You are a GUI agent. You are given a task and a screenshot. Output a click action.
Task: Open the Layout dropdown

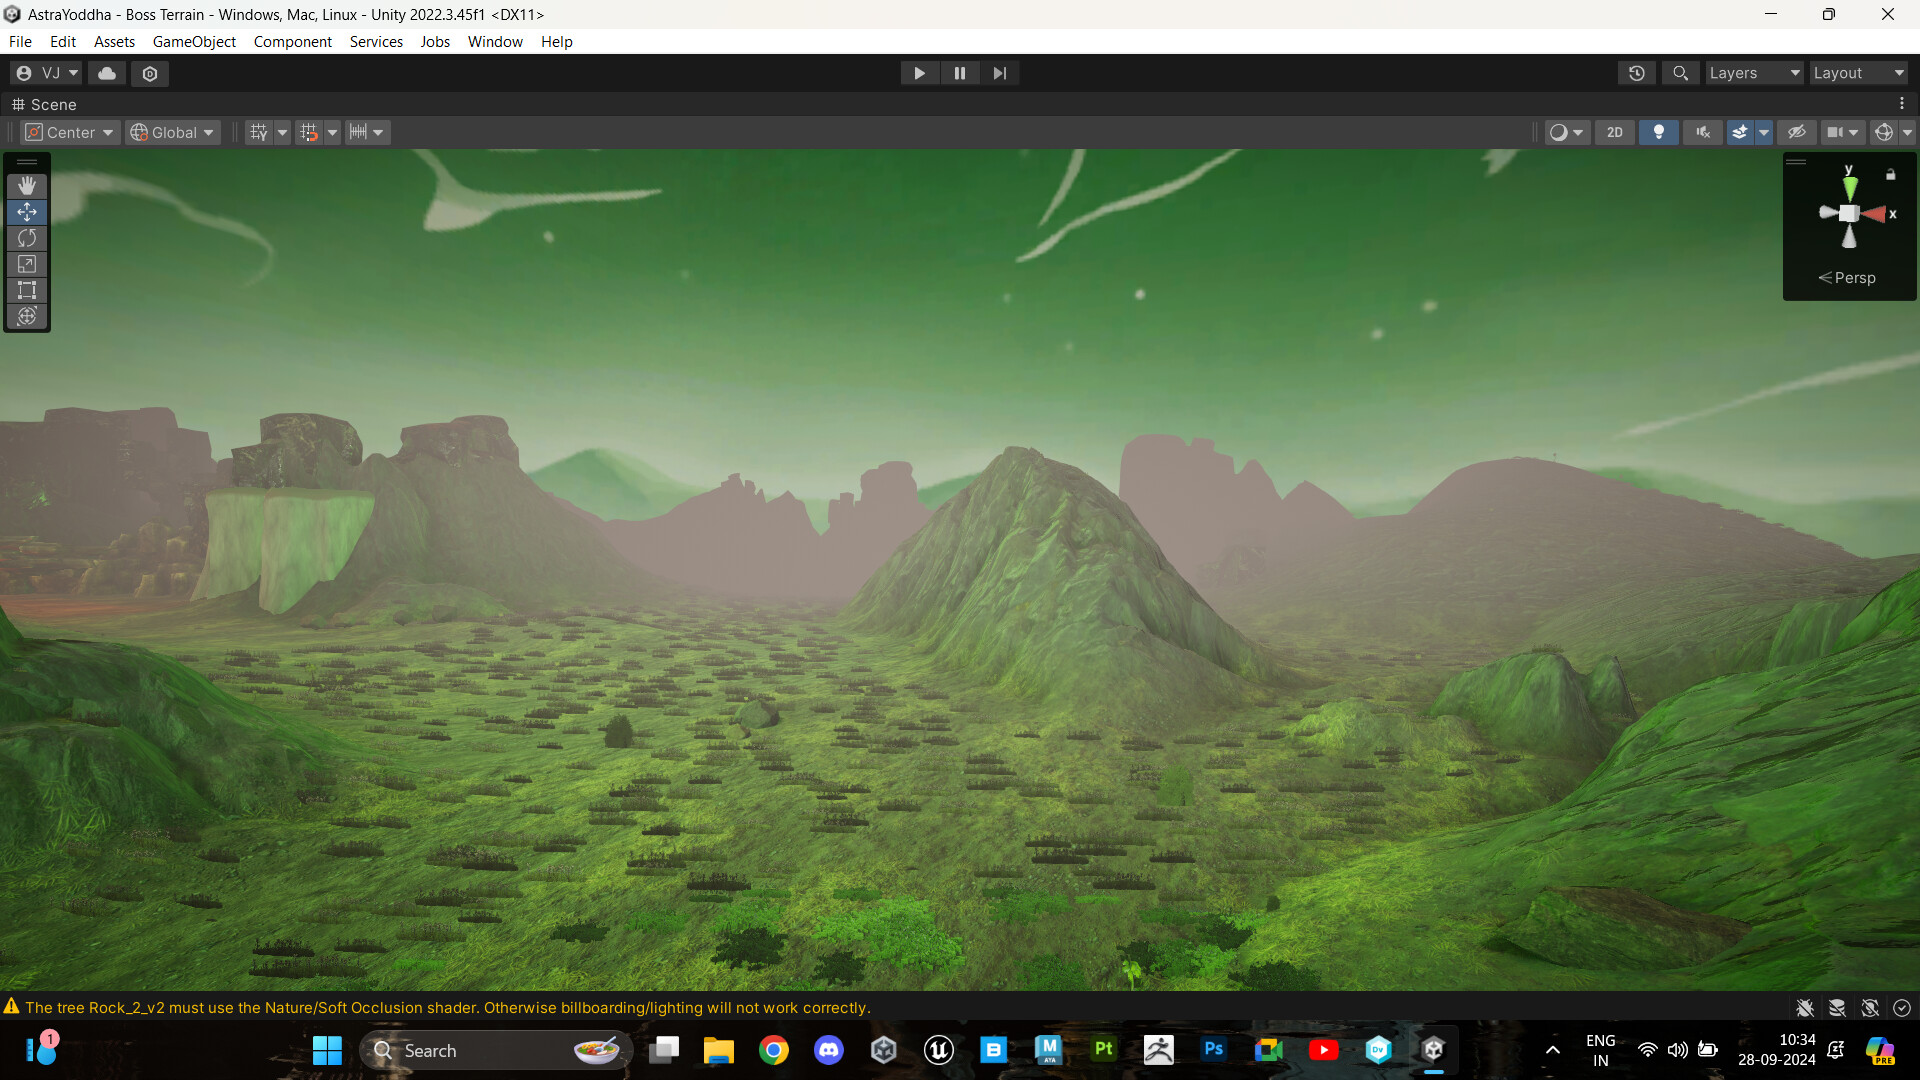tap(1858, 73)
